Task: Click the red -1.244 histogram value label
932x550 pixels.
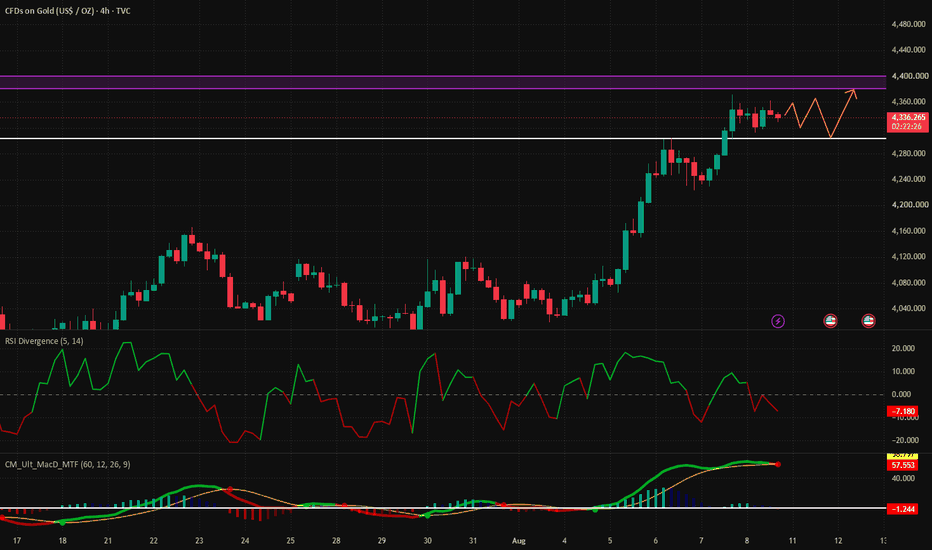Action: 902,508
